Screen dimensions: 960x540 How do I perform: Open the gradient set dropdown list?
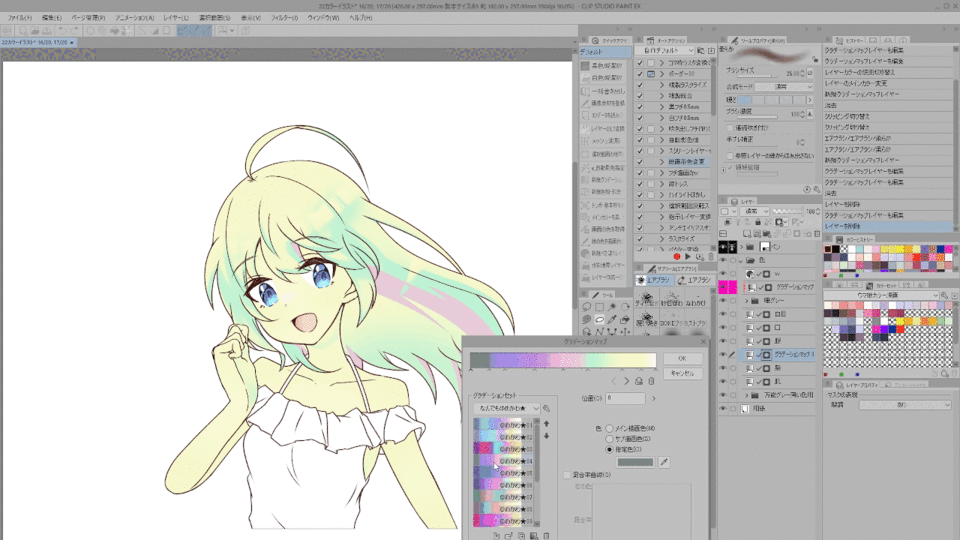point(507,409)
